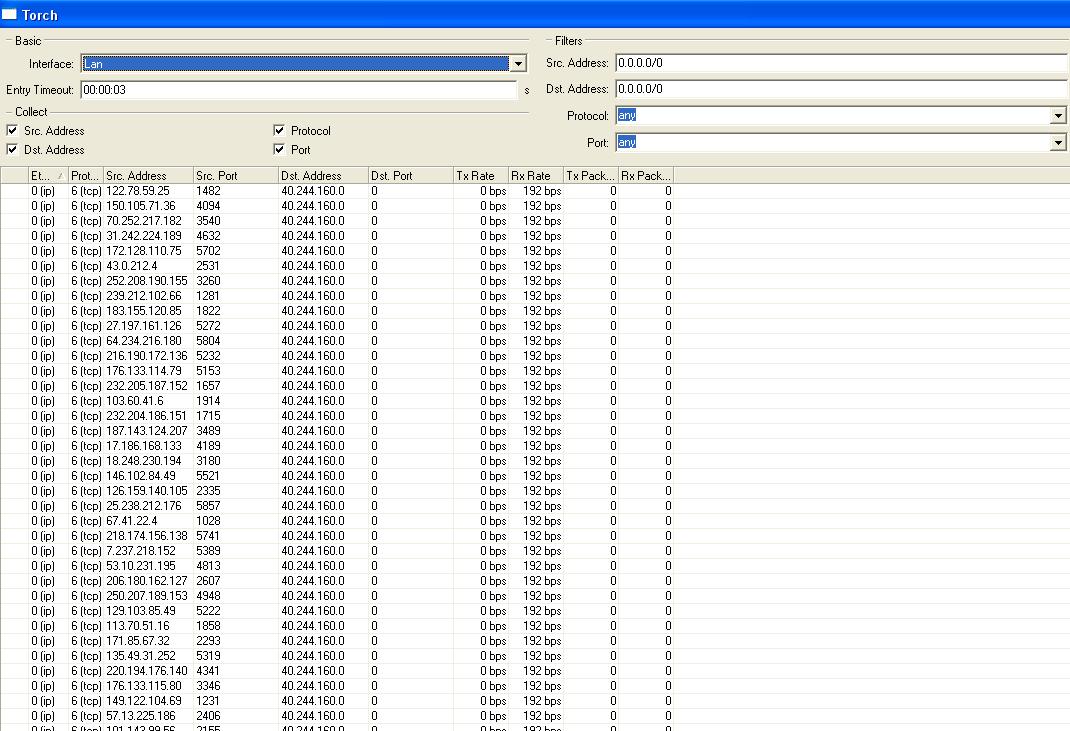Select the row with source 252.208.190.155
This screenshot has height=731, width=1070.
[337, 281]
